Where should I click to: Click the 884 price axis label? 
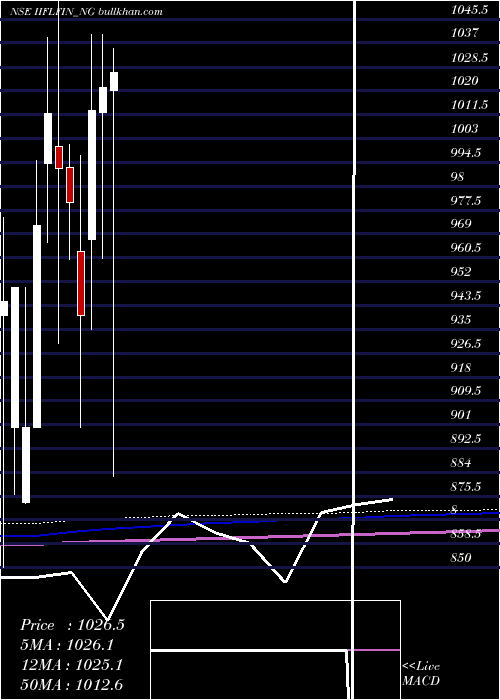[x=461, y=462]
